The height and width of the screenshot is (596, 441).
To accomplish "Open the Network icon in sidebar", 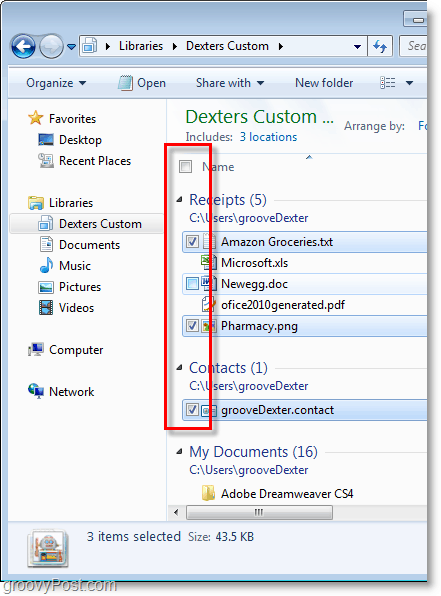I will tap(36, 391).
